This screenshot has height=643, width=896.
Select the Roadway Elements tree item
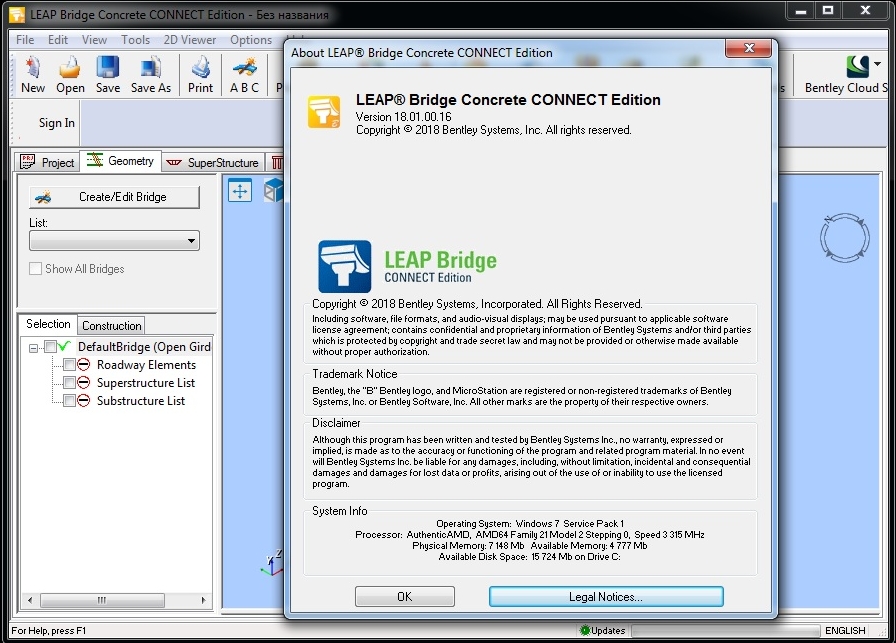(146, 365)
